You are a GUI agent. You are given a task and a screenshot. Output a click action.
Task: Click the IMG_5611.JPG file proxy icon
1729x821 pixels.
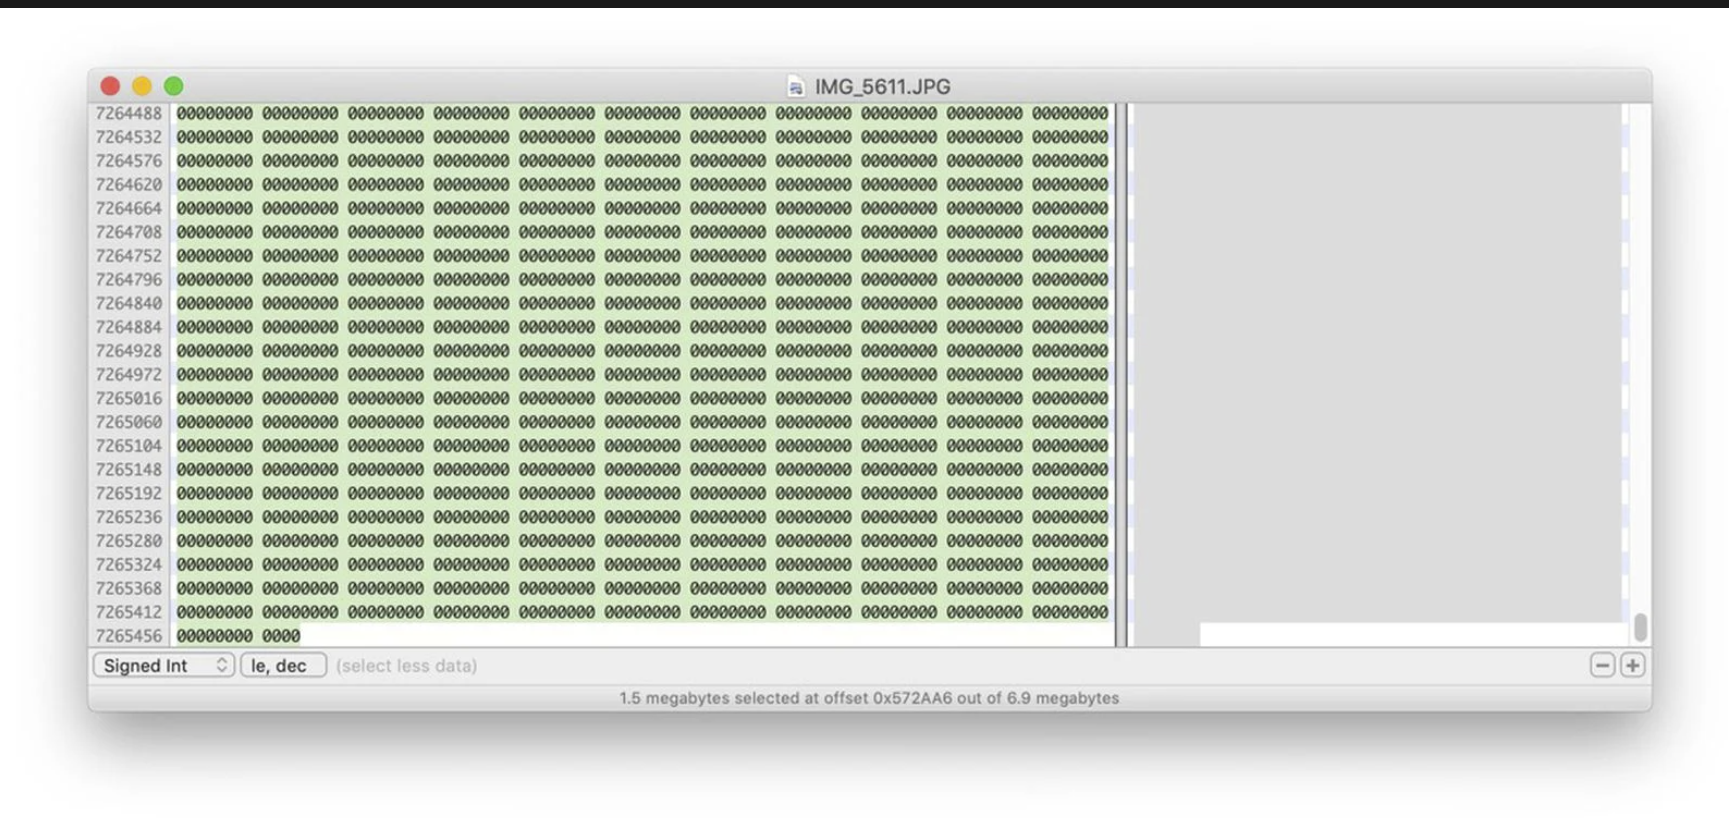click(x=795, y=87)
